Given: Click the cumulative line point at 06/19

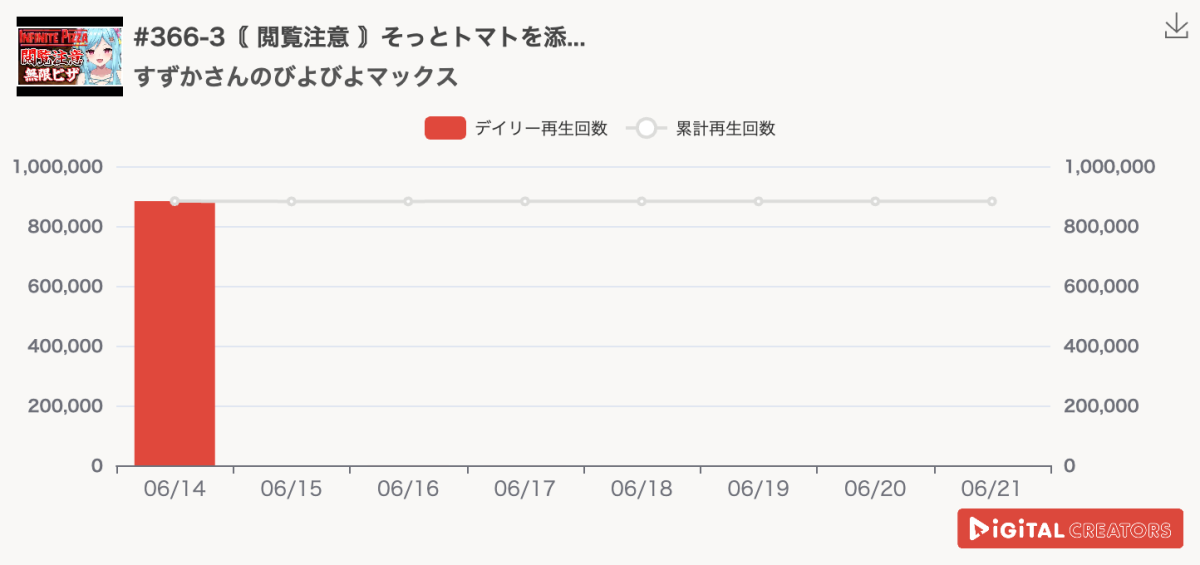Looking at the screenshot, I should tap(759, 201).
